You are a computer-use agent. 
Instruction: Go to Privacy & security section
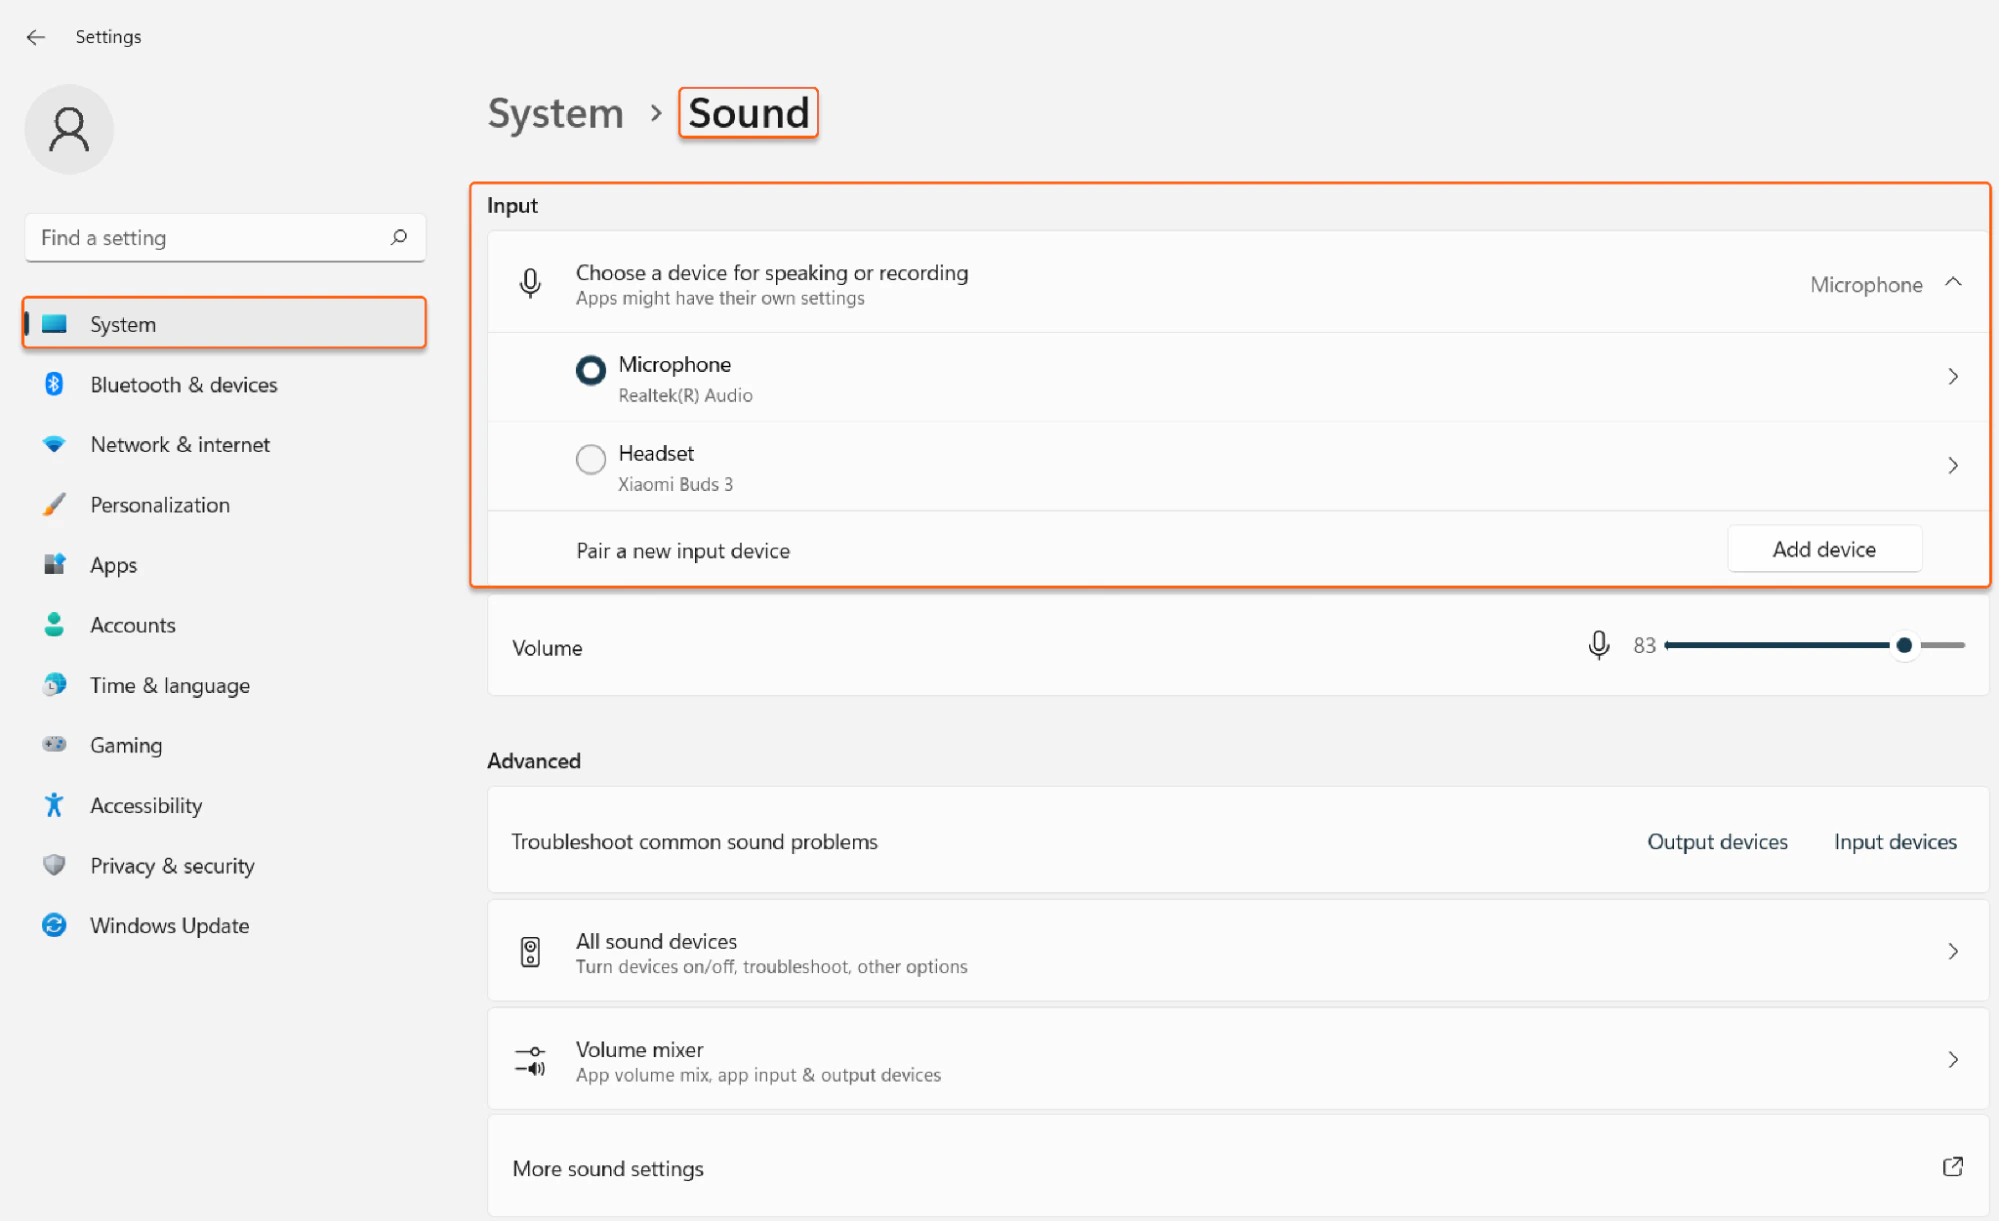172,865
